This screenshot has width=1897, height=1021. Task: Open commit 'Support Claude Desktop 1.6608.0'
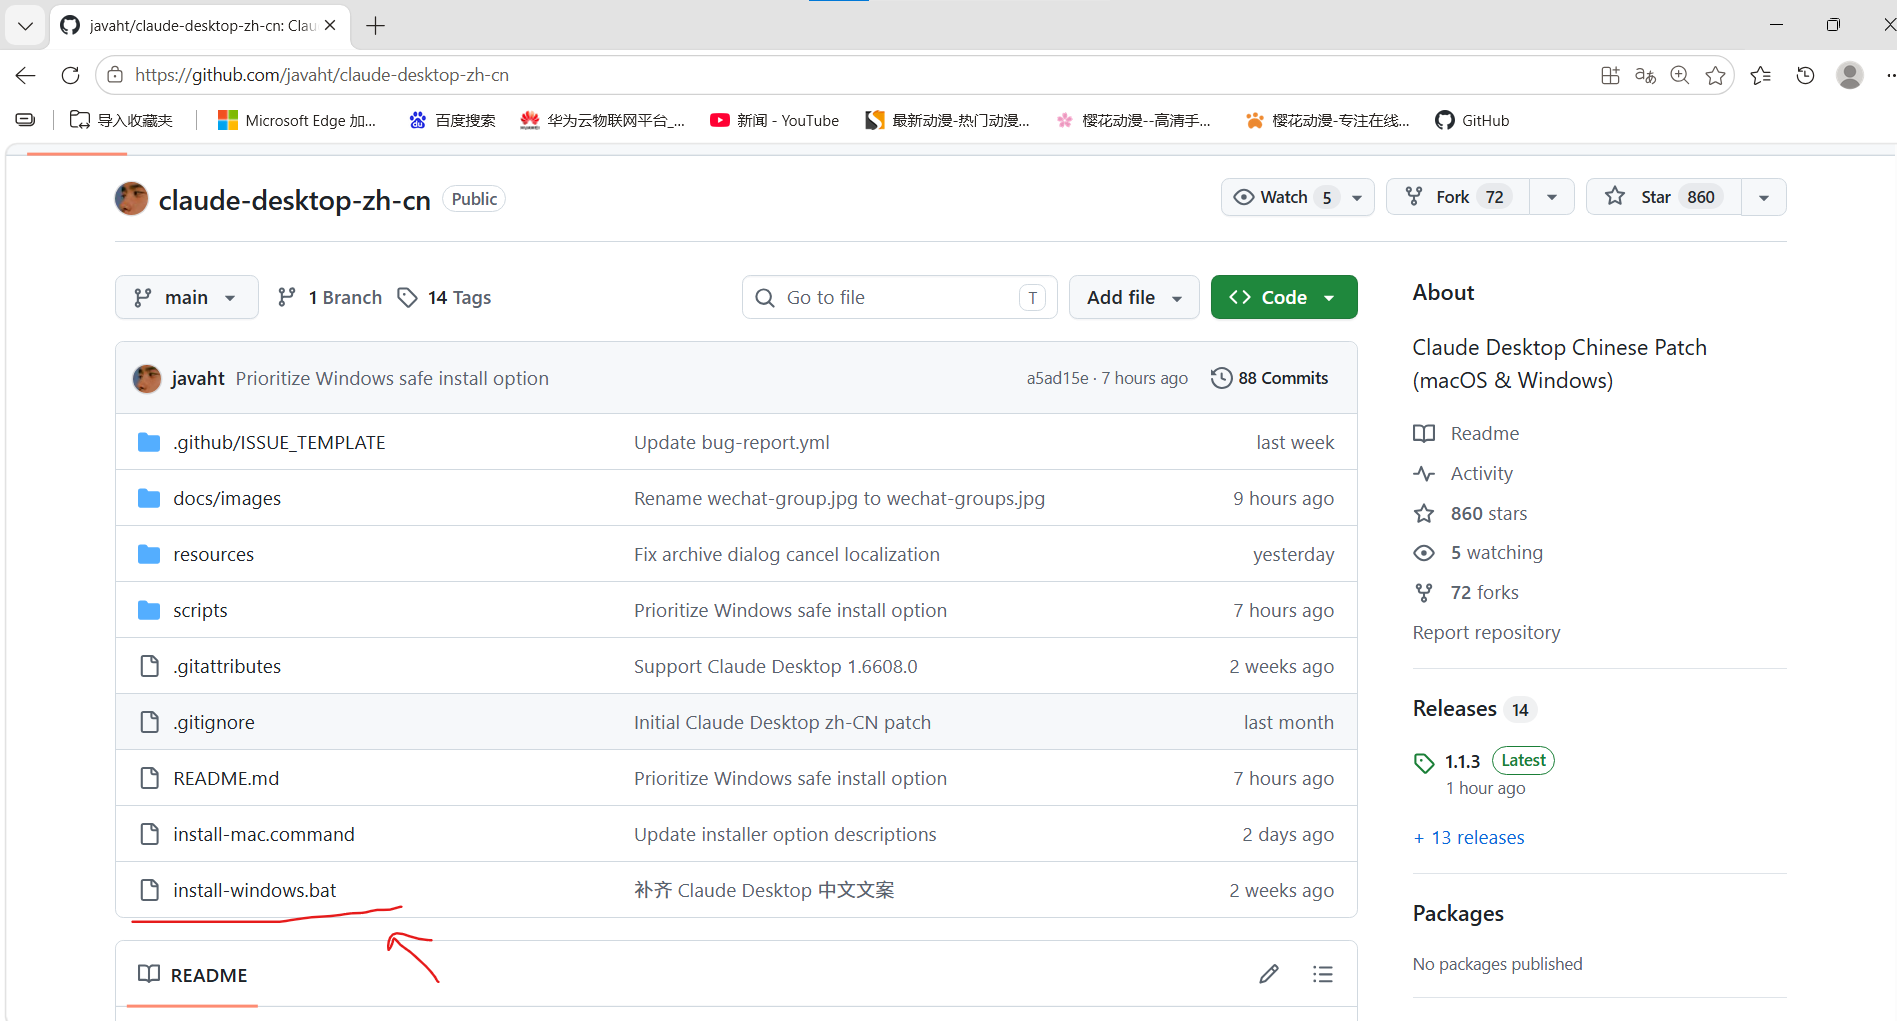776,666
